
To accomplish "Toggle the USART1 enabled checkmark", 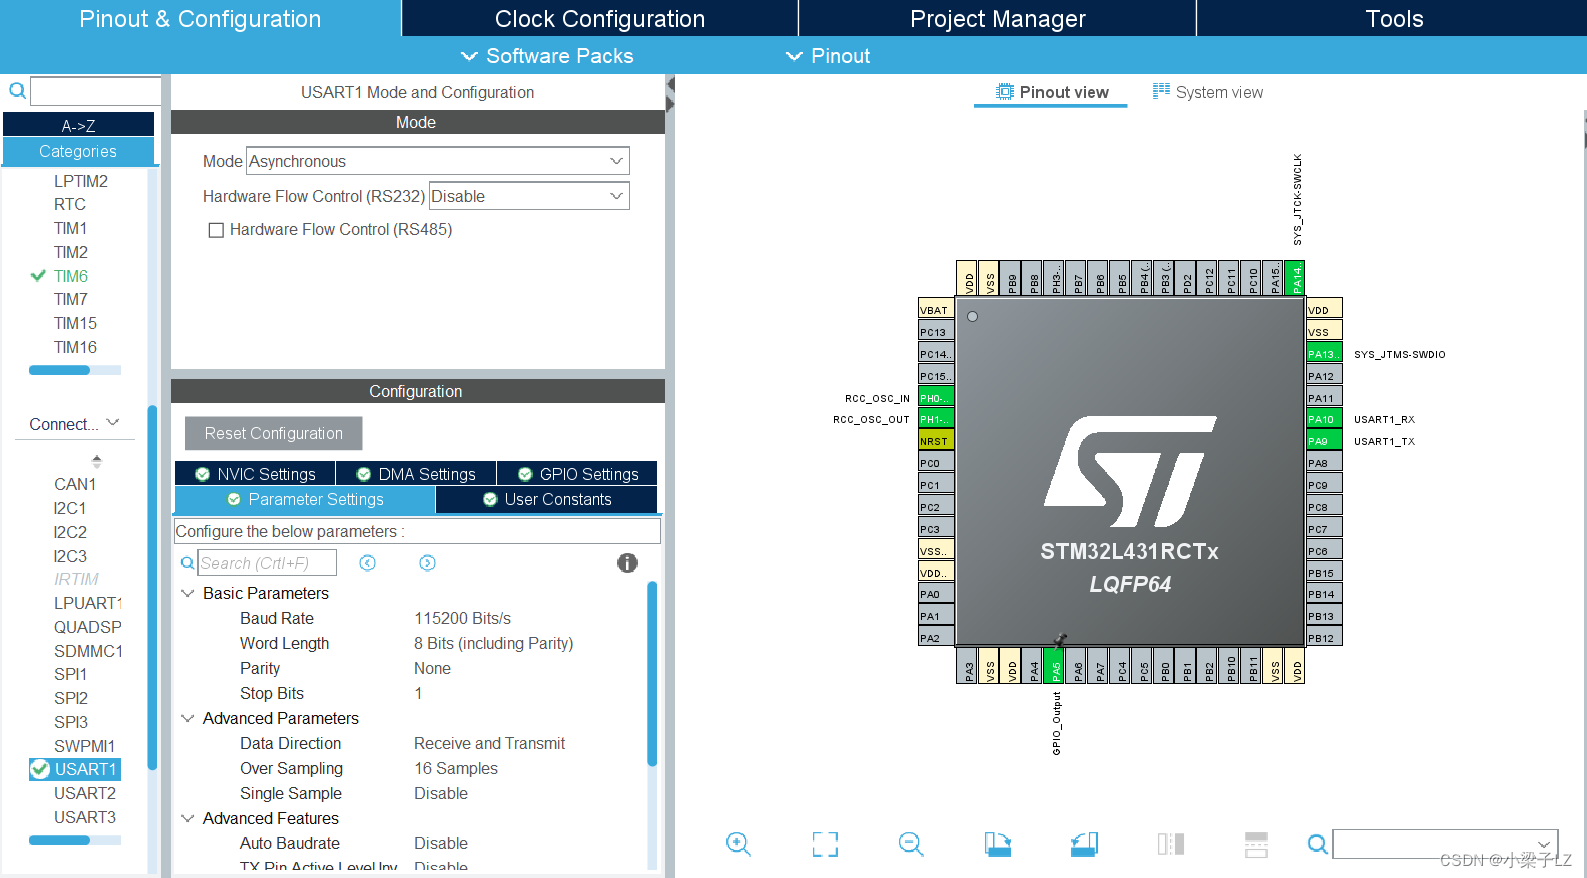I will click(x=40, y=769).
